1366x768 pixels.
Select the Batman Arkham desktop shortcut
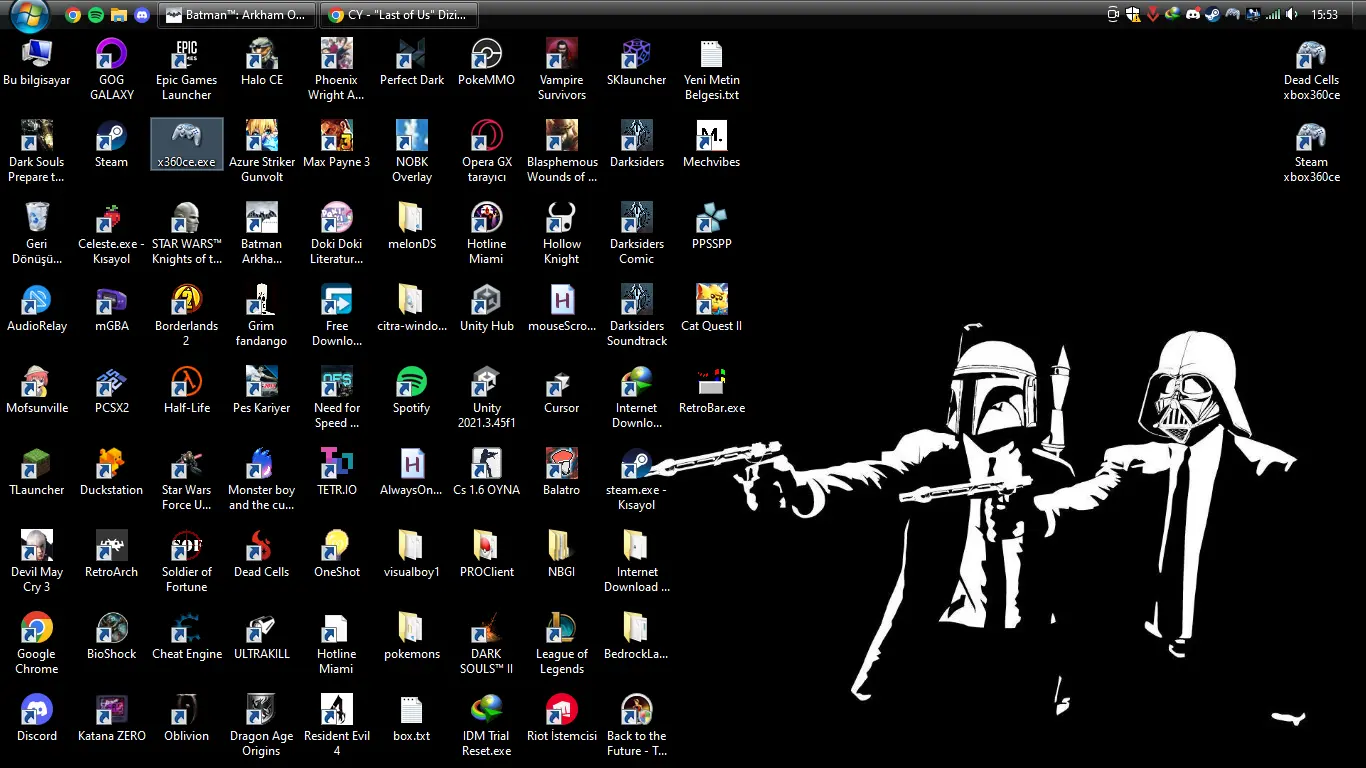262,233
